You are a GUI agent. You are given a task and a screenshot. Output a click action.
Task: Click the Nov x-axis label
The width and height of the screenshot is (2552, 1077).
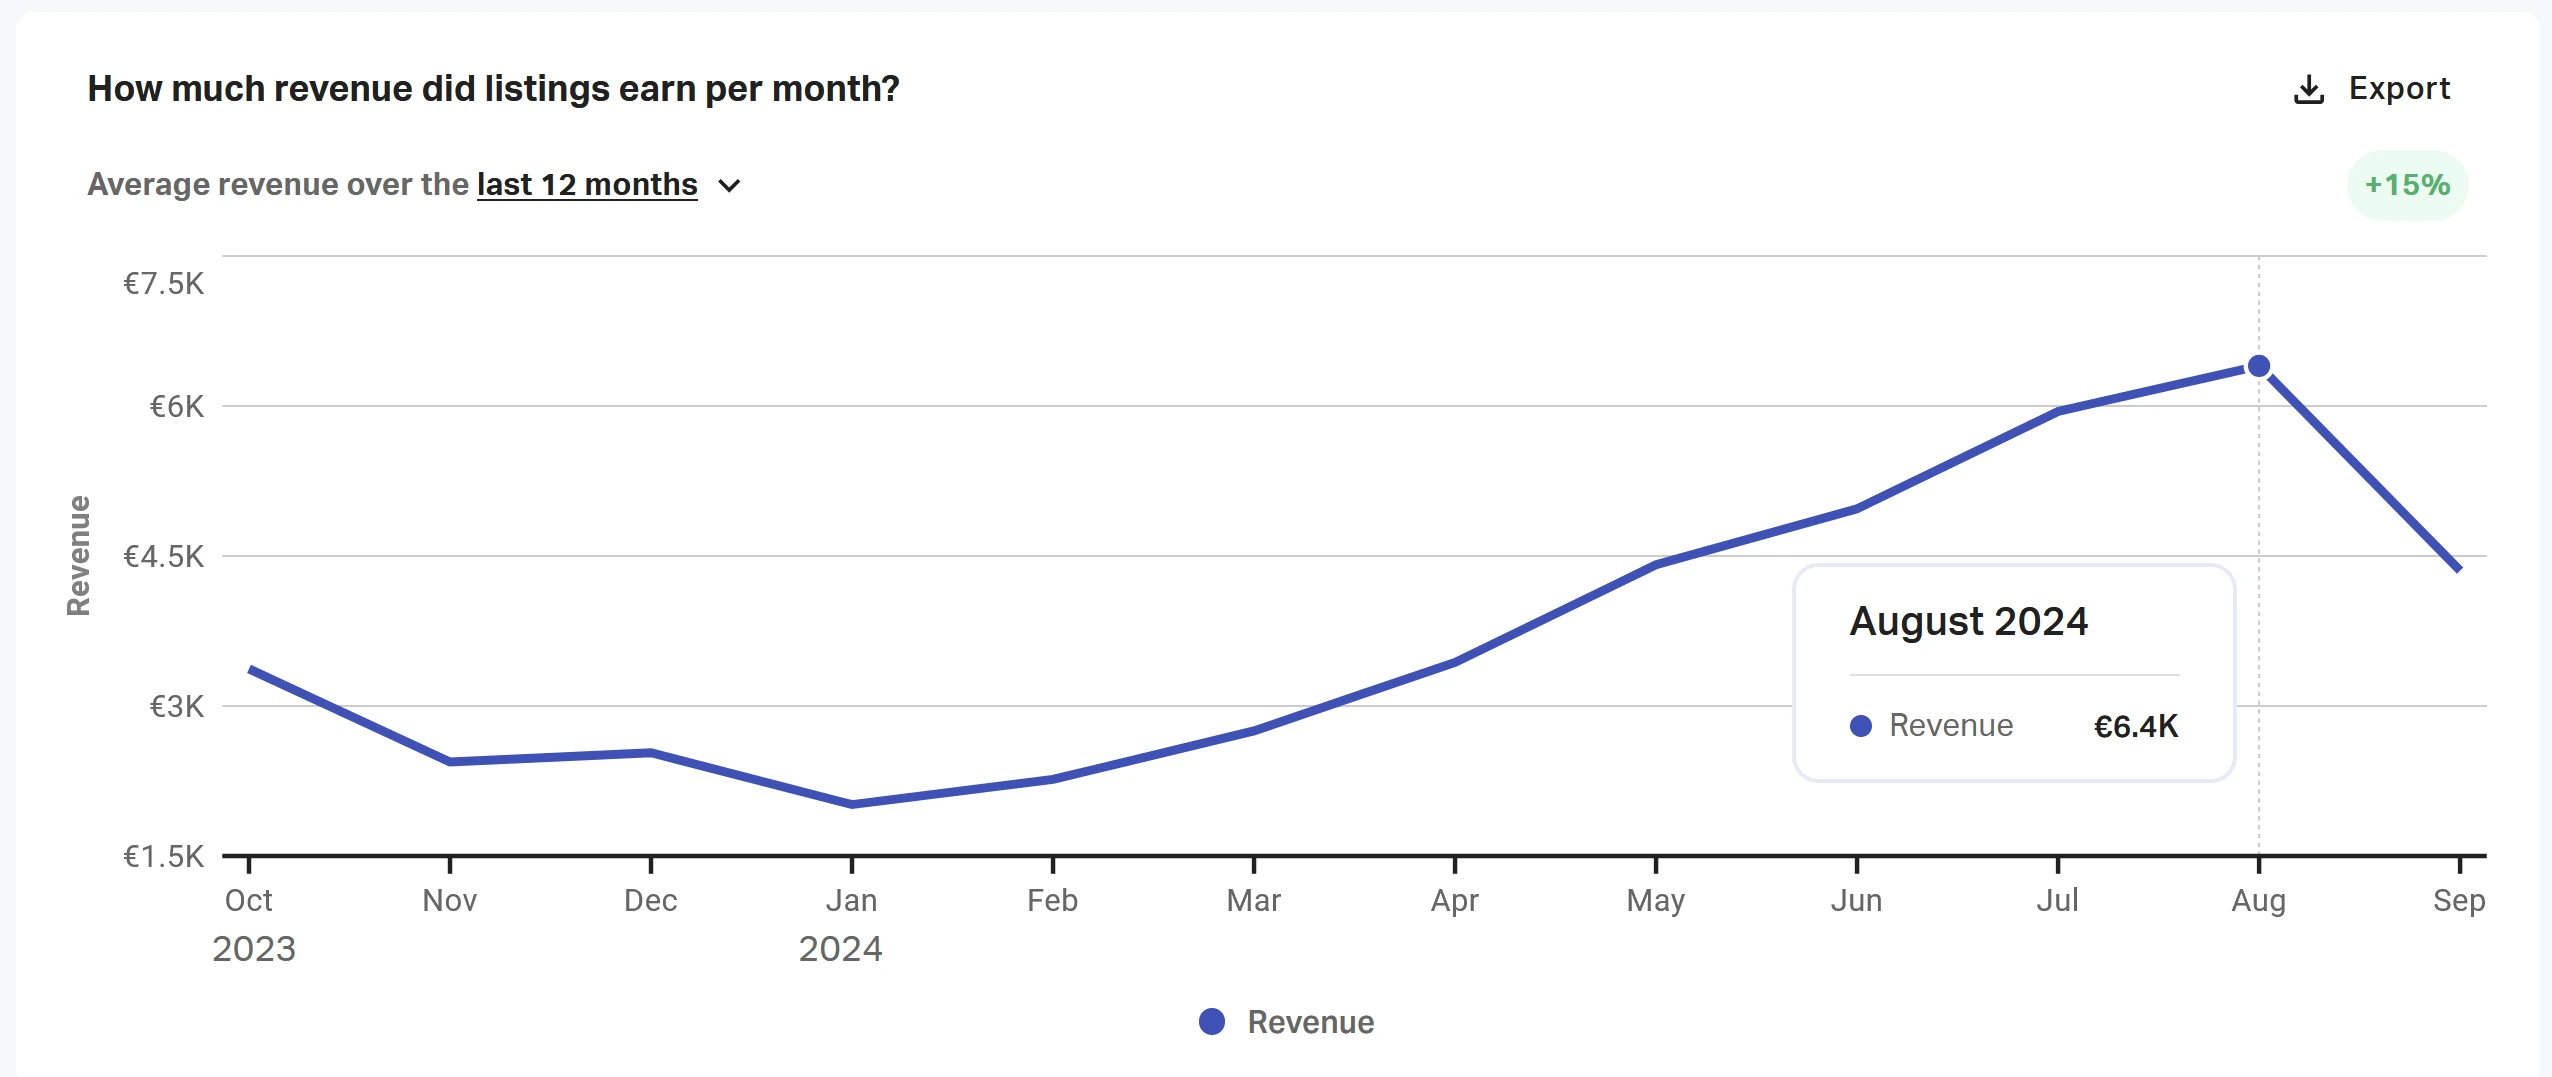pyautogui.click(x=450, y=900)
